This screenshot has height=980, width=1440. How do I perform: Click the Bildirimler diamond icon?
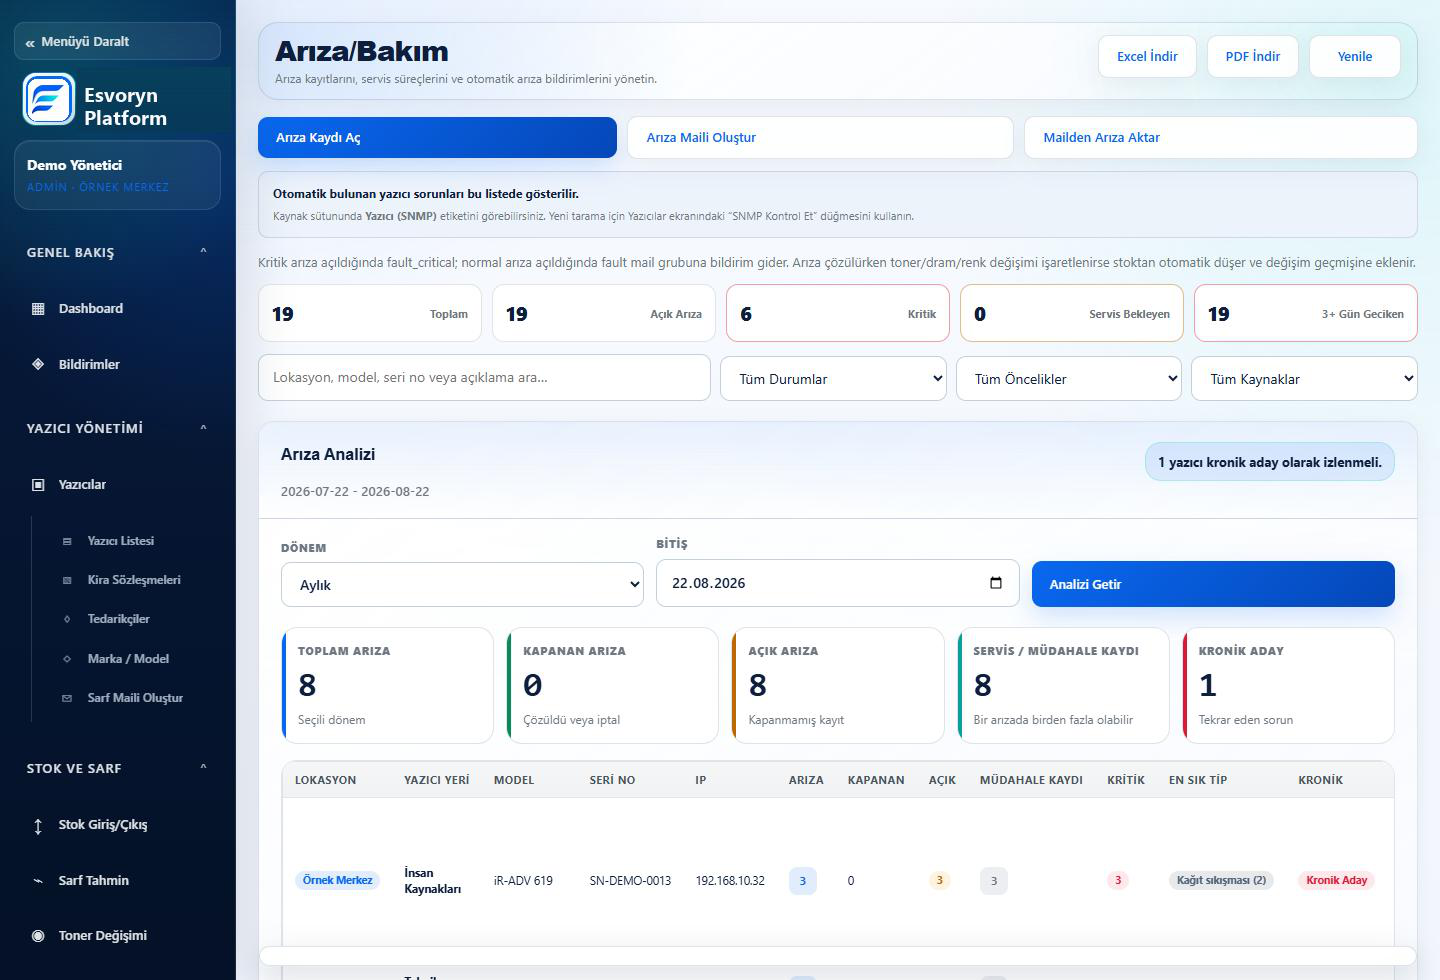pos(38,364)
